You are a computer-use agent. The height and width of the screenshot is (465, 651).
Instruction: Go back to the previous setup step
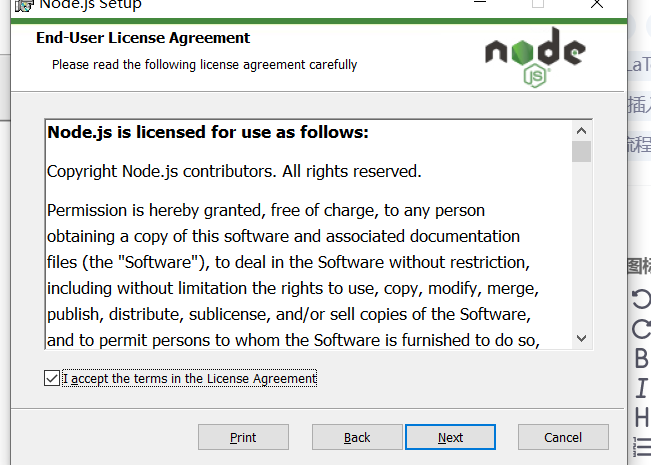point(357,437)
